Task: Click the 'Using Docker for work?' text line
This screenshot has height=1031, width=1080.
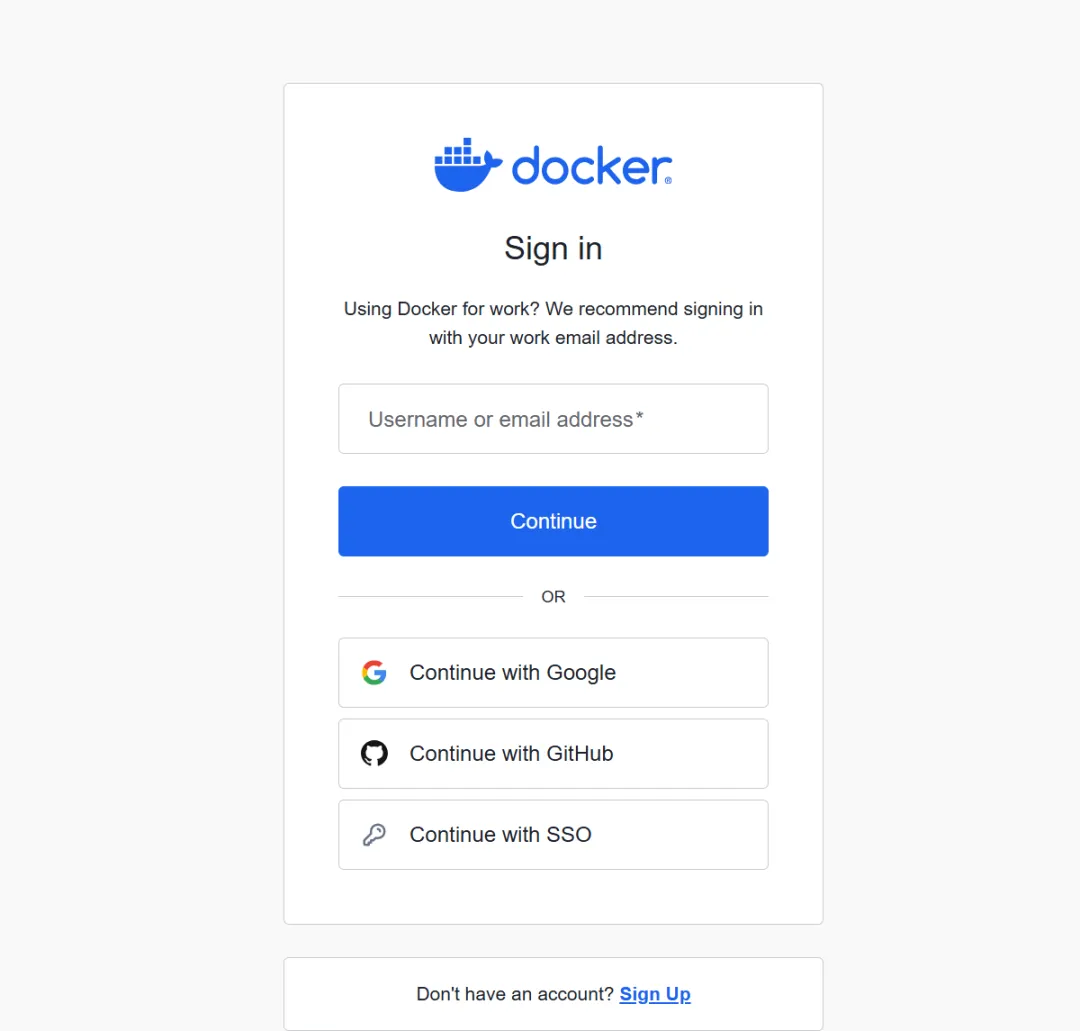Action: tap(553, 309)
